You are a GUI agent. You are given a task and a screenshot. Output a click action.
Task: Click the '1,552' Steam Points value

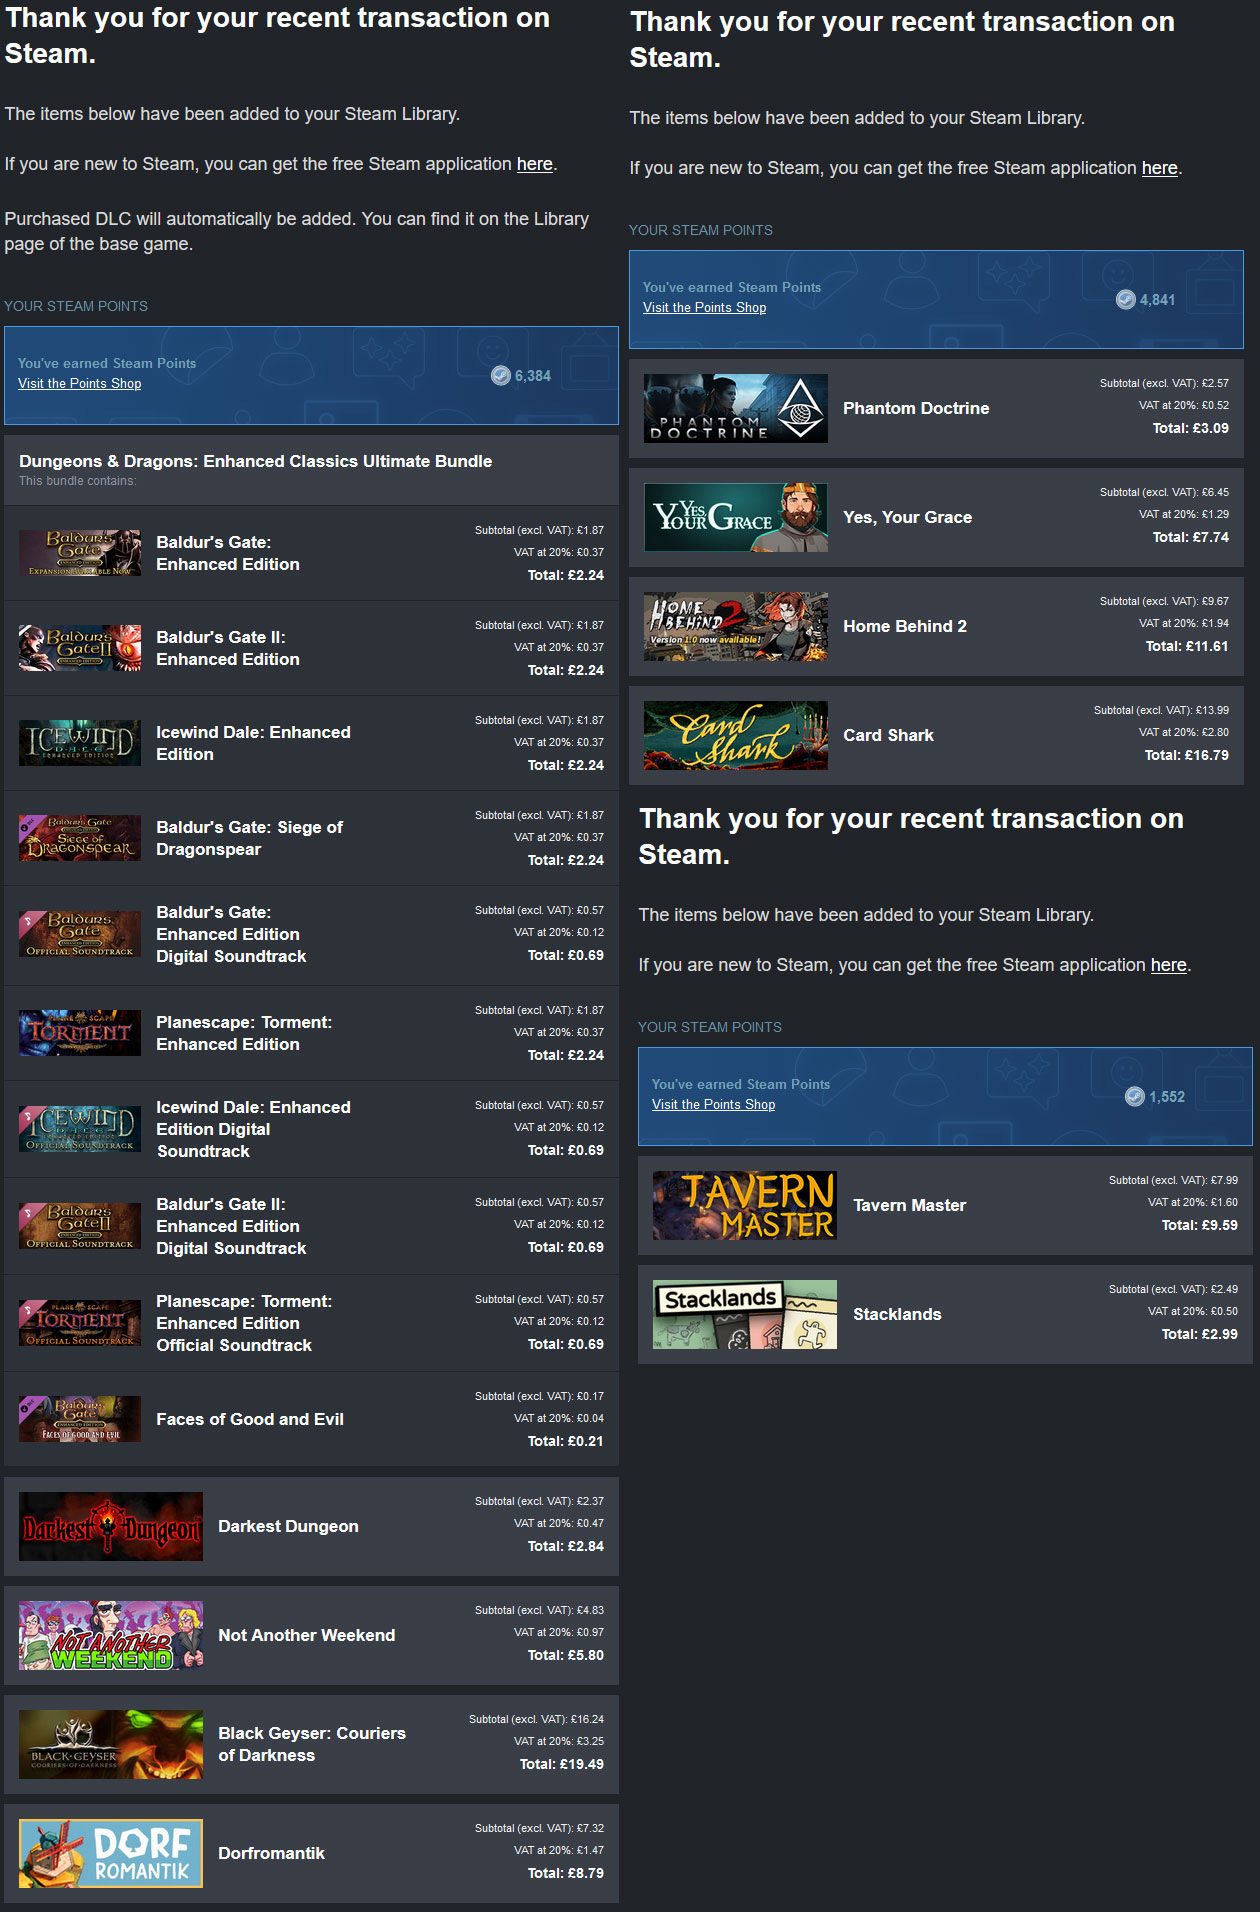coord(1167,1097)
